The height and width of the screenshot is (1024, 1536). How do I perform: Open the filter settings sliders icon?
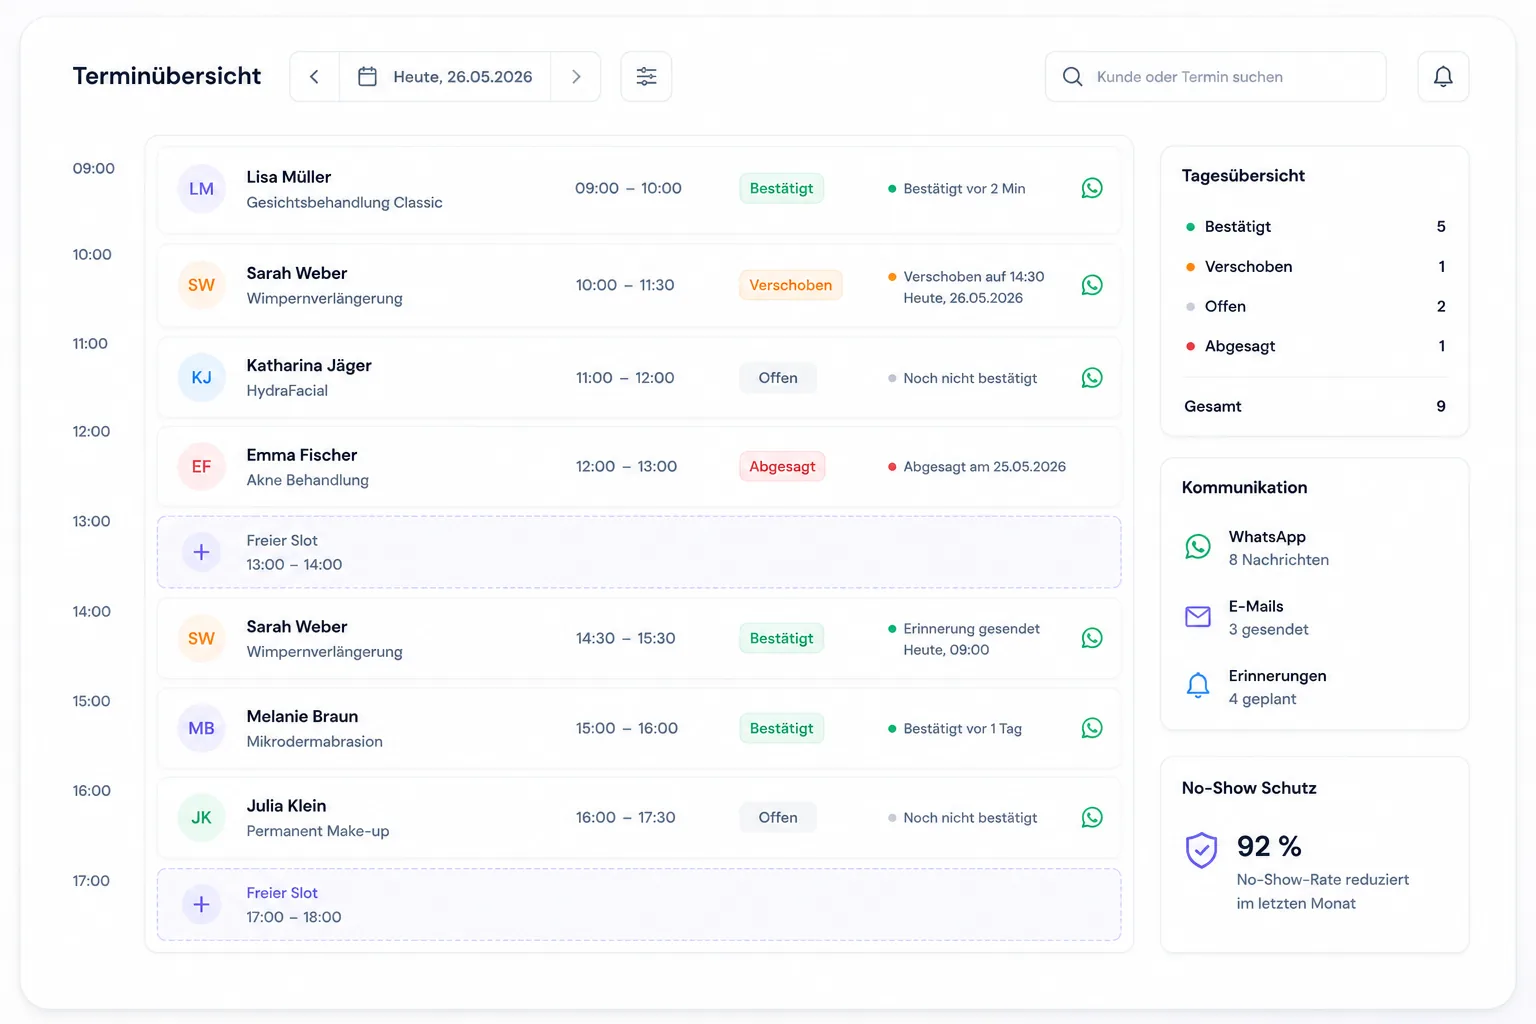pyautogui.click(x=646, y=77)
